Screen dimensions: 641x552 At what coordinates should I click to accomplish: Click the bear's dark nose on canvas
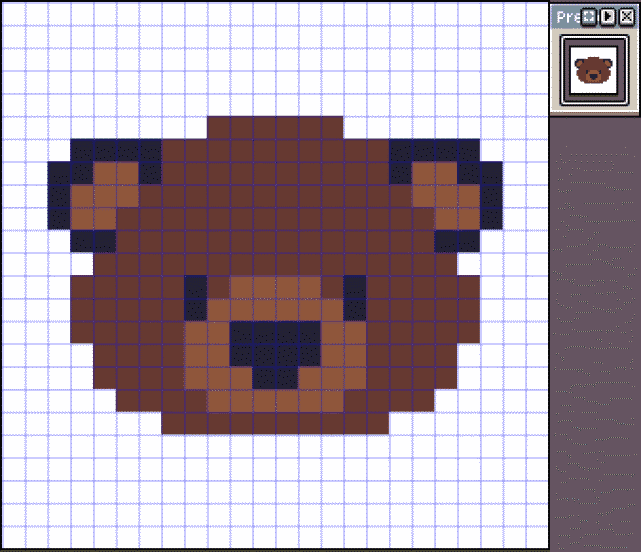tap(275, 355)
